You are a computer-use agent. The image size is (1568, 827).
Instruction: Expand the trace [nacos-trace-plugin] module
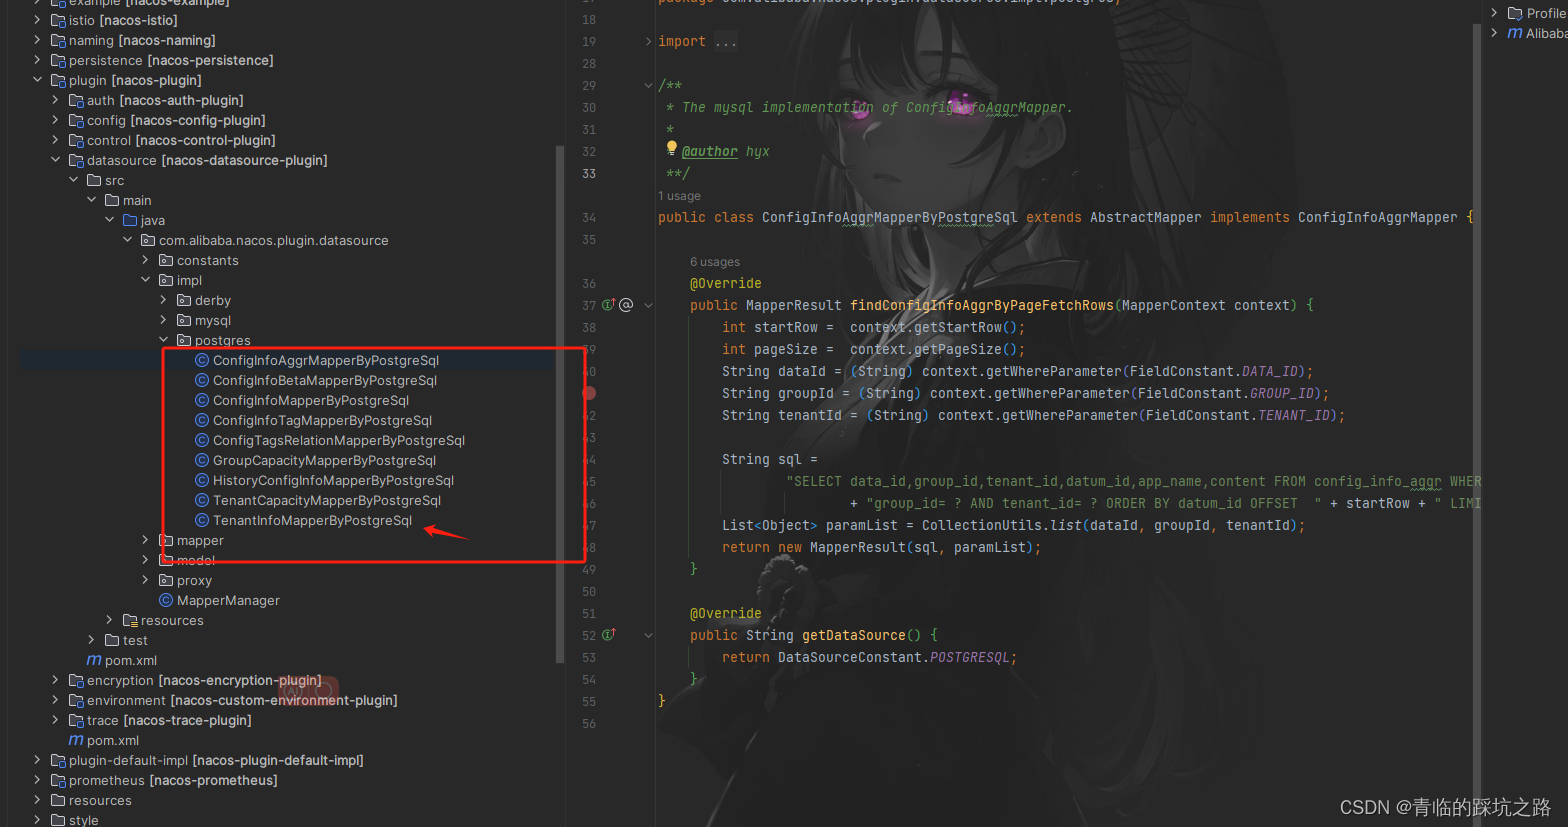pos(56,720)
